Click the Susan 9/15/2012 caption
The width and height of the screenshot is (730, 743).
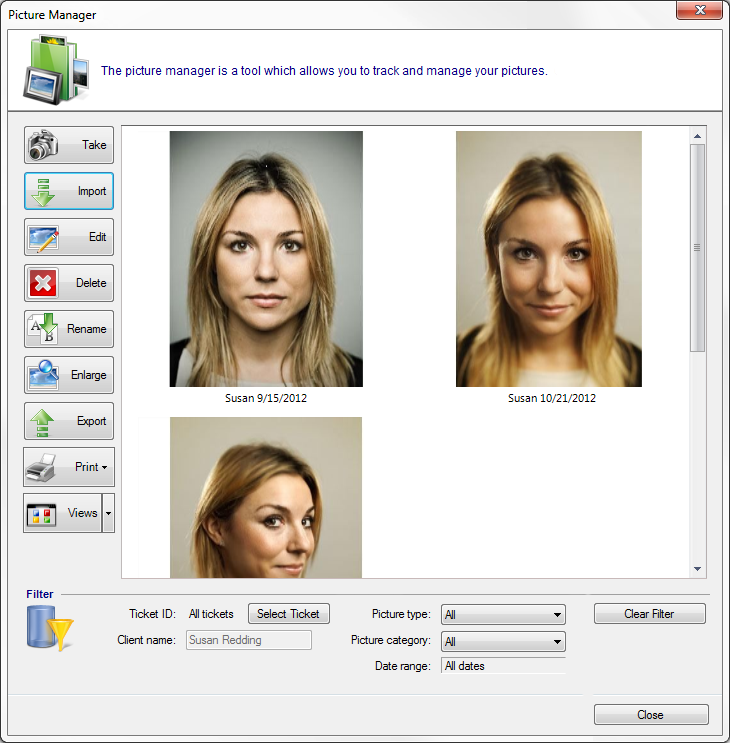266,398
